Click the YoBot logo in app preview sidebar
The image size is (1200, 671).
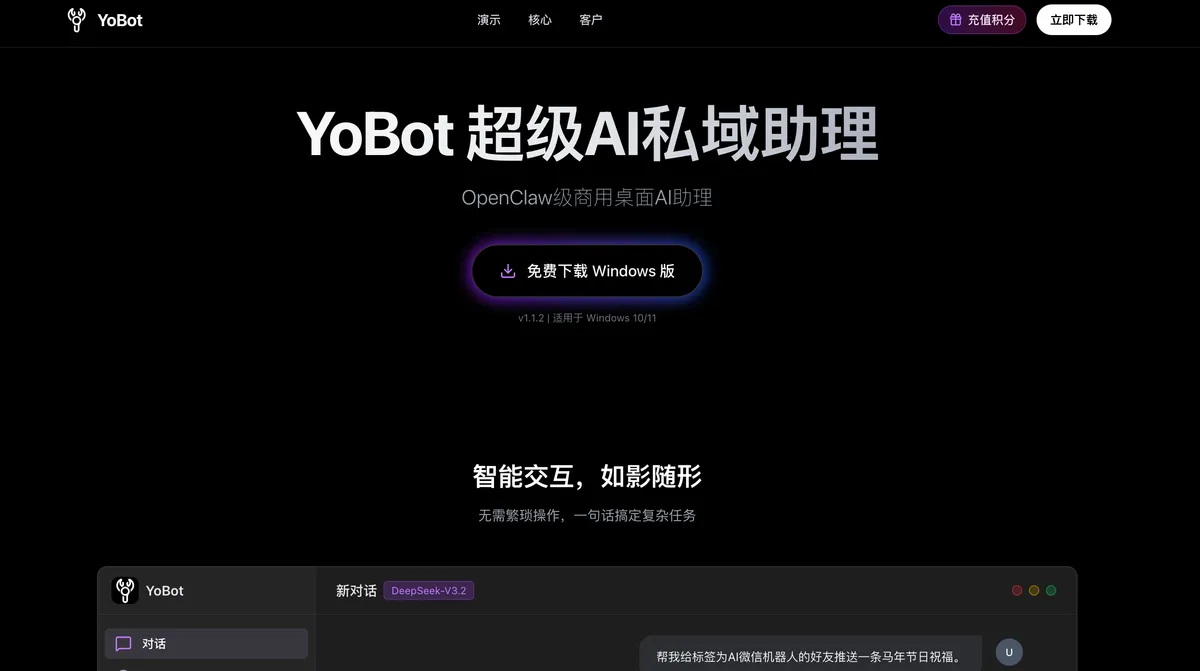point(125,590)
